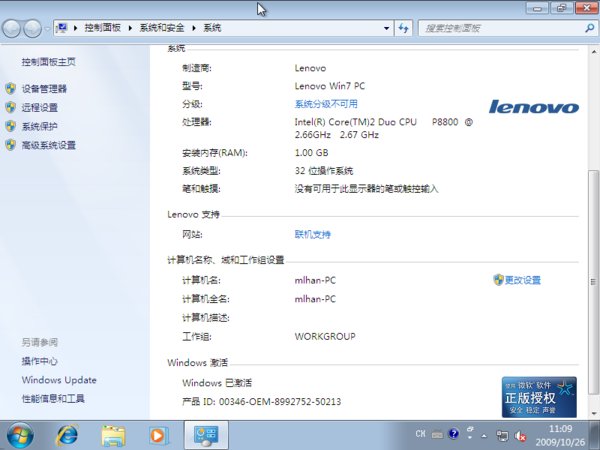The height and width of the screenshot is (450, 600).
Task: Open the 联机支持 online support link
Action: click(313, 234)
